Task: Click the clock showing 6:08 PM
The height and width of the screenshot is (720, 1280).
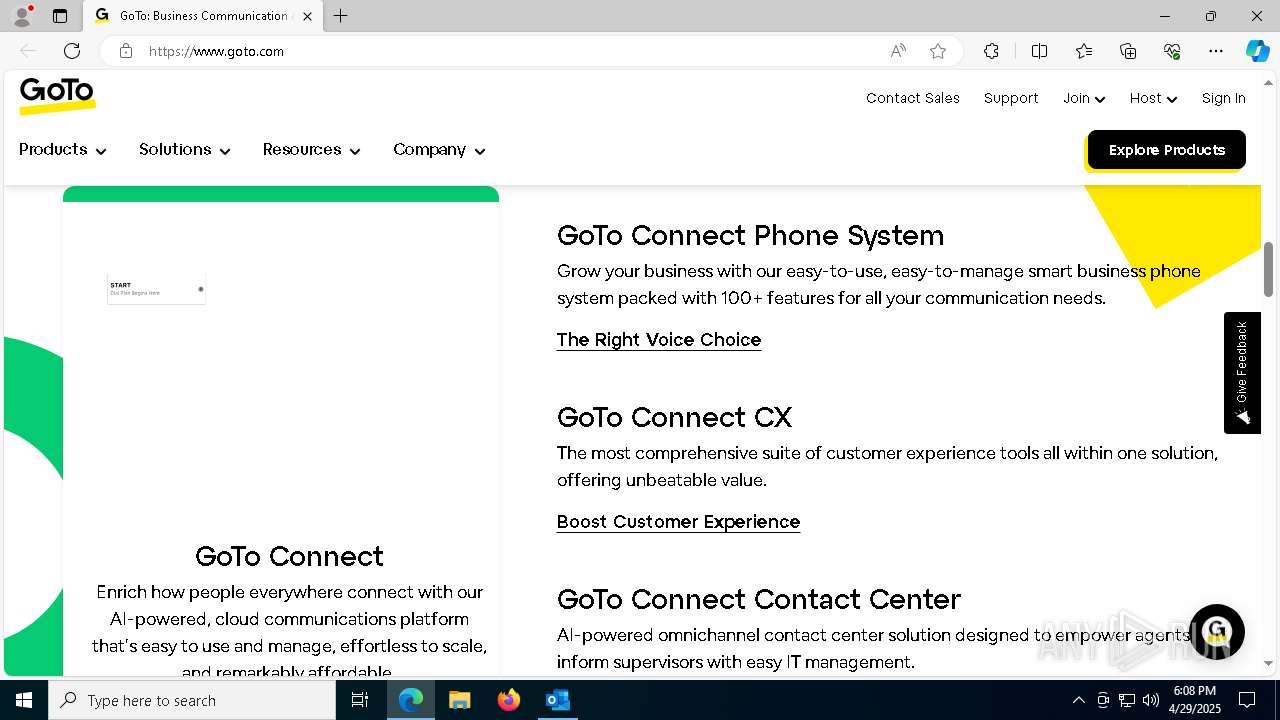Action: (1195, 691)
